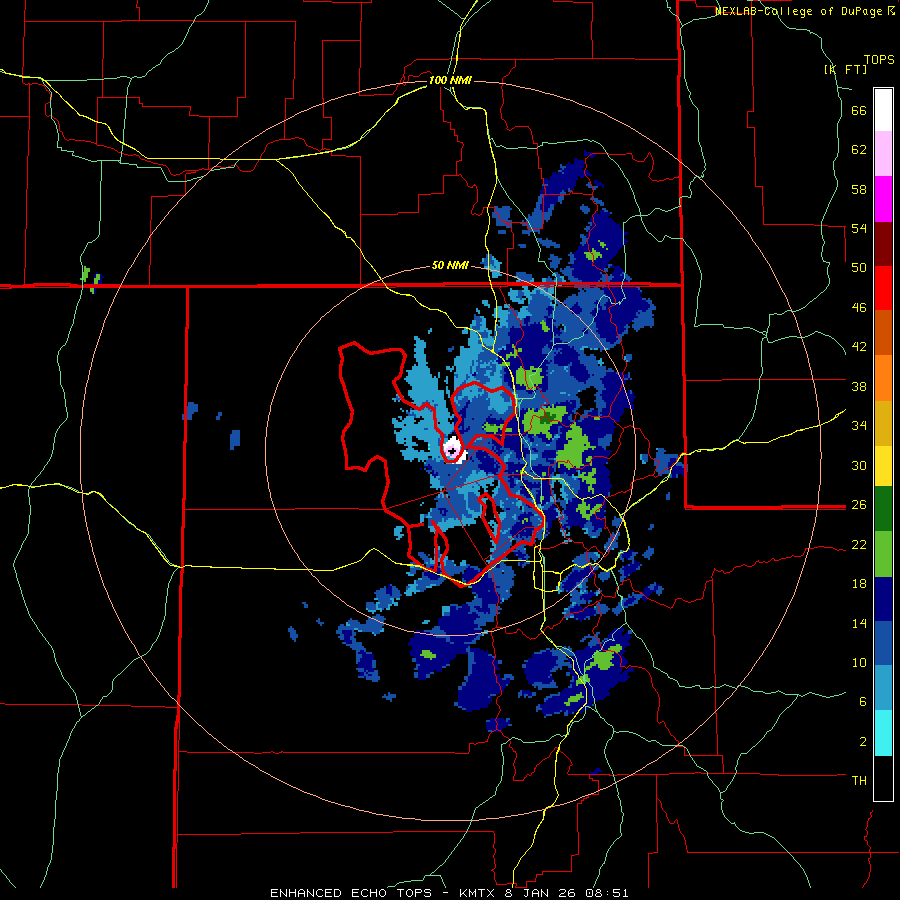The height and width of the screenshot is (900, 900).
Task: Click legend value 38
Action: pyautogui.click(x=859, y=386)
